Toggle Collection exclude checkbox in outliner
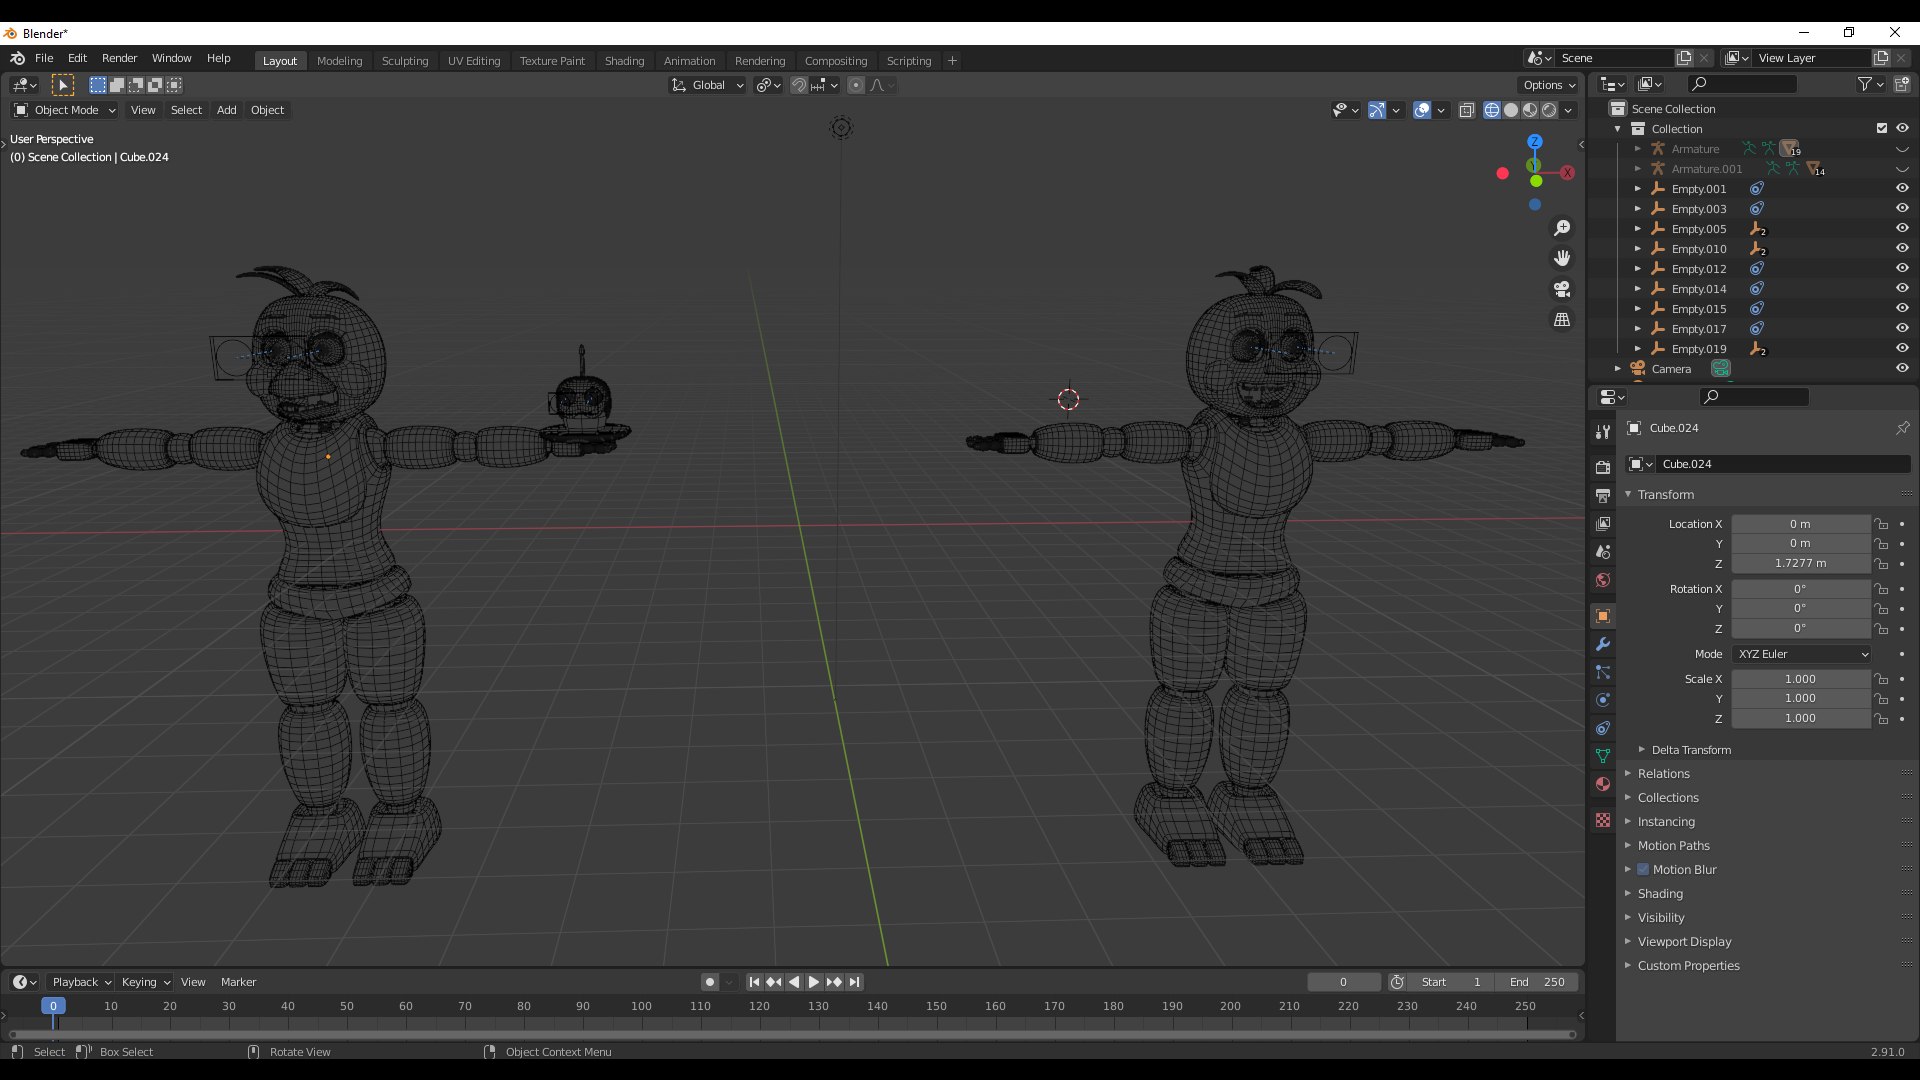This screenshot has height=1080, width=1920. (x=1882, y=128)
